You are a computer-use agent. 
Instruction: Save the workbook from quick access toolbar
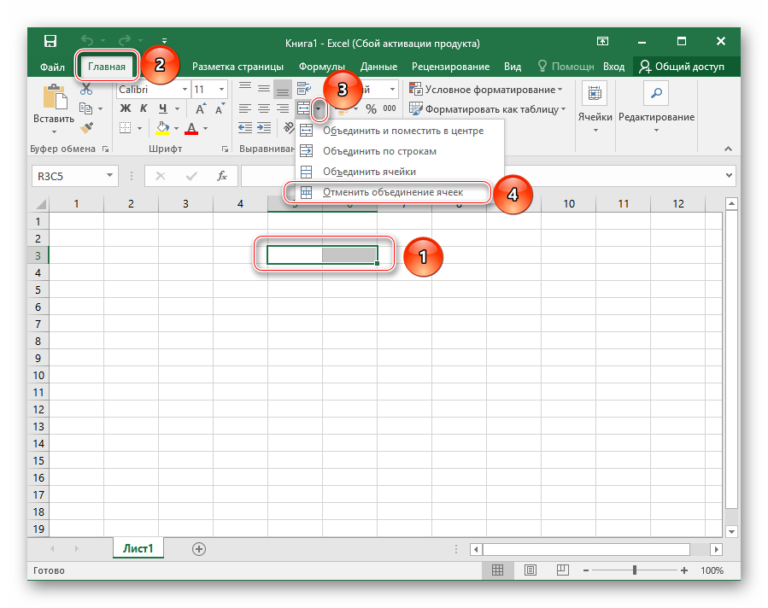(x=50, y=41)
